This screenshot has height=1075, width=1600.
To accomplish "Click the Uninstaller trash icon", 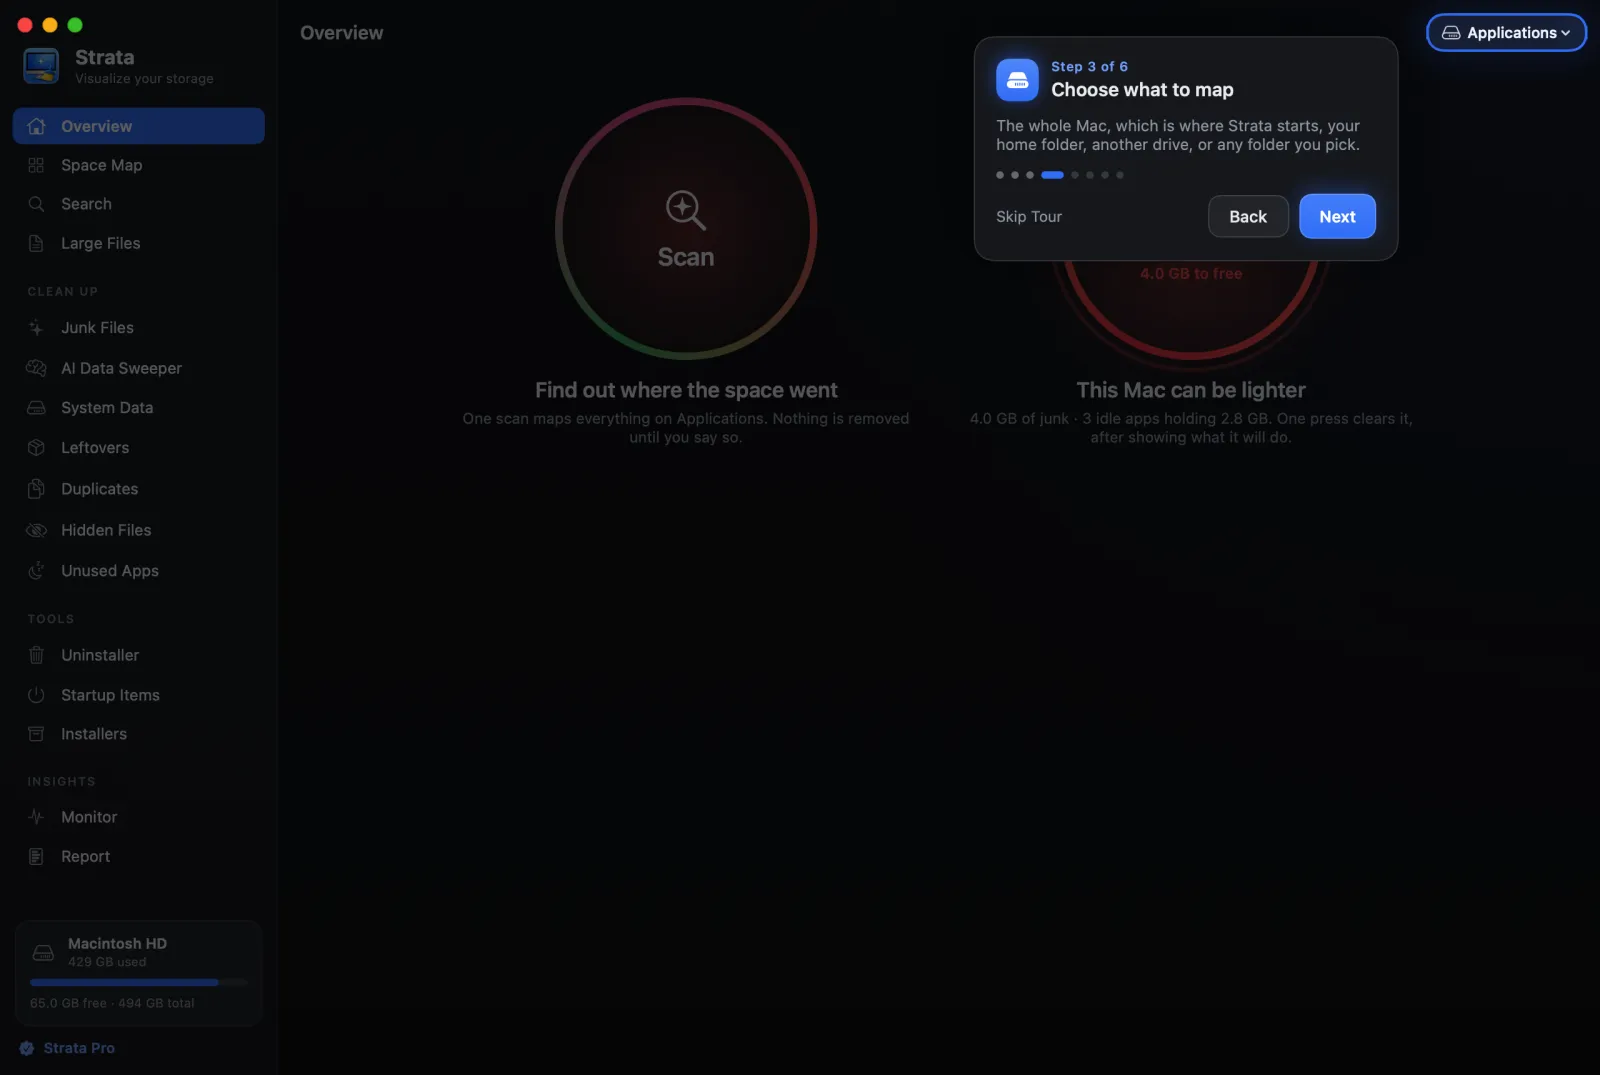I will click(37, 655).
